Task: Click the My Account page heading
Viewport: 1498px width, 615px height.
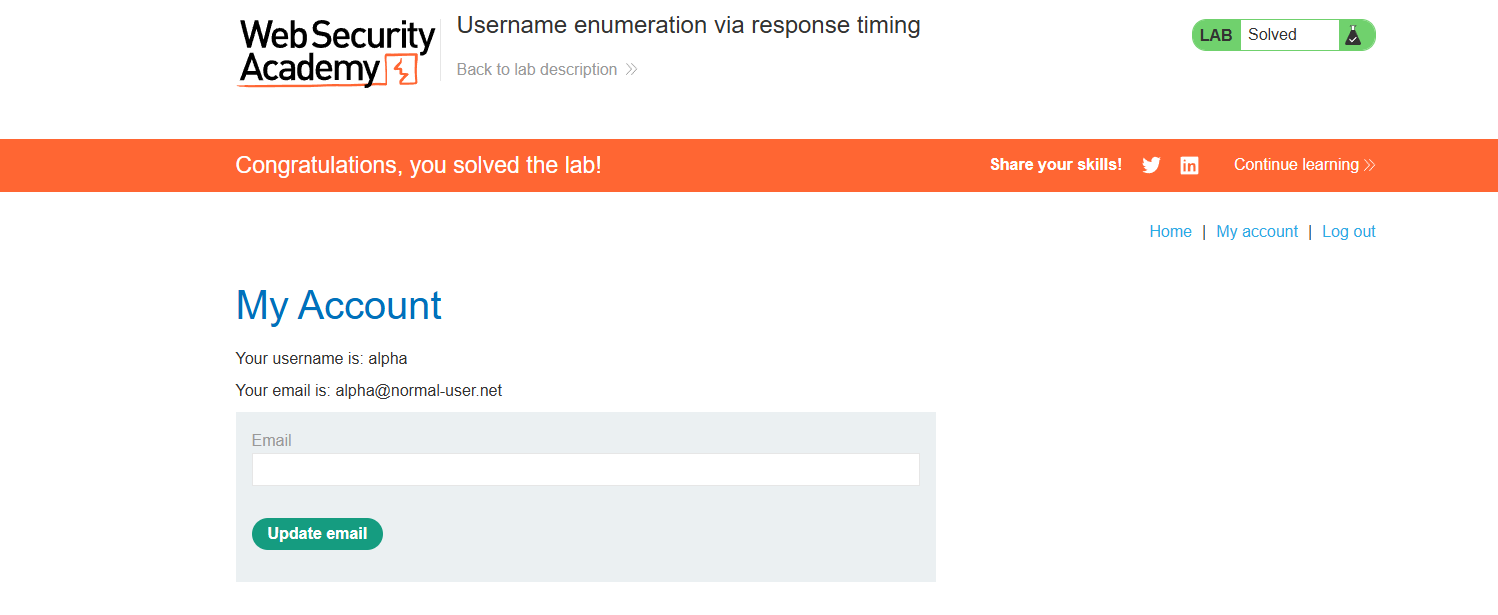Action: [338, 306]
